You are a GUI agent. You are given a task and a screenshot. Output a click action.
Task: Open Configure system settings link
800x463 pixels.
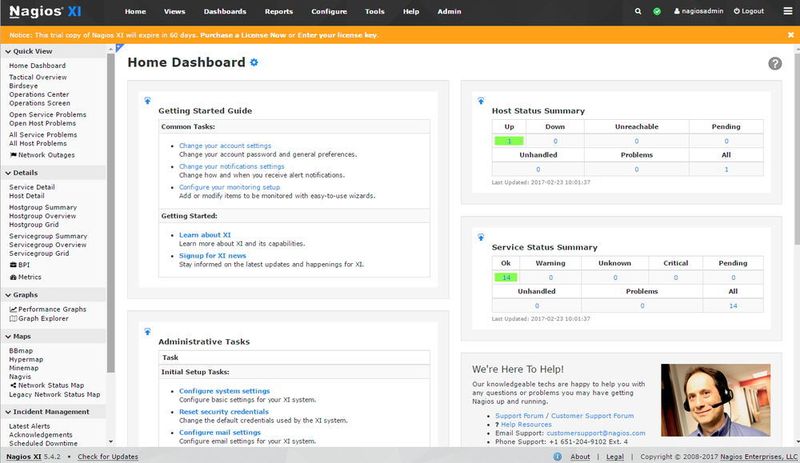pos(224,391)
